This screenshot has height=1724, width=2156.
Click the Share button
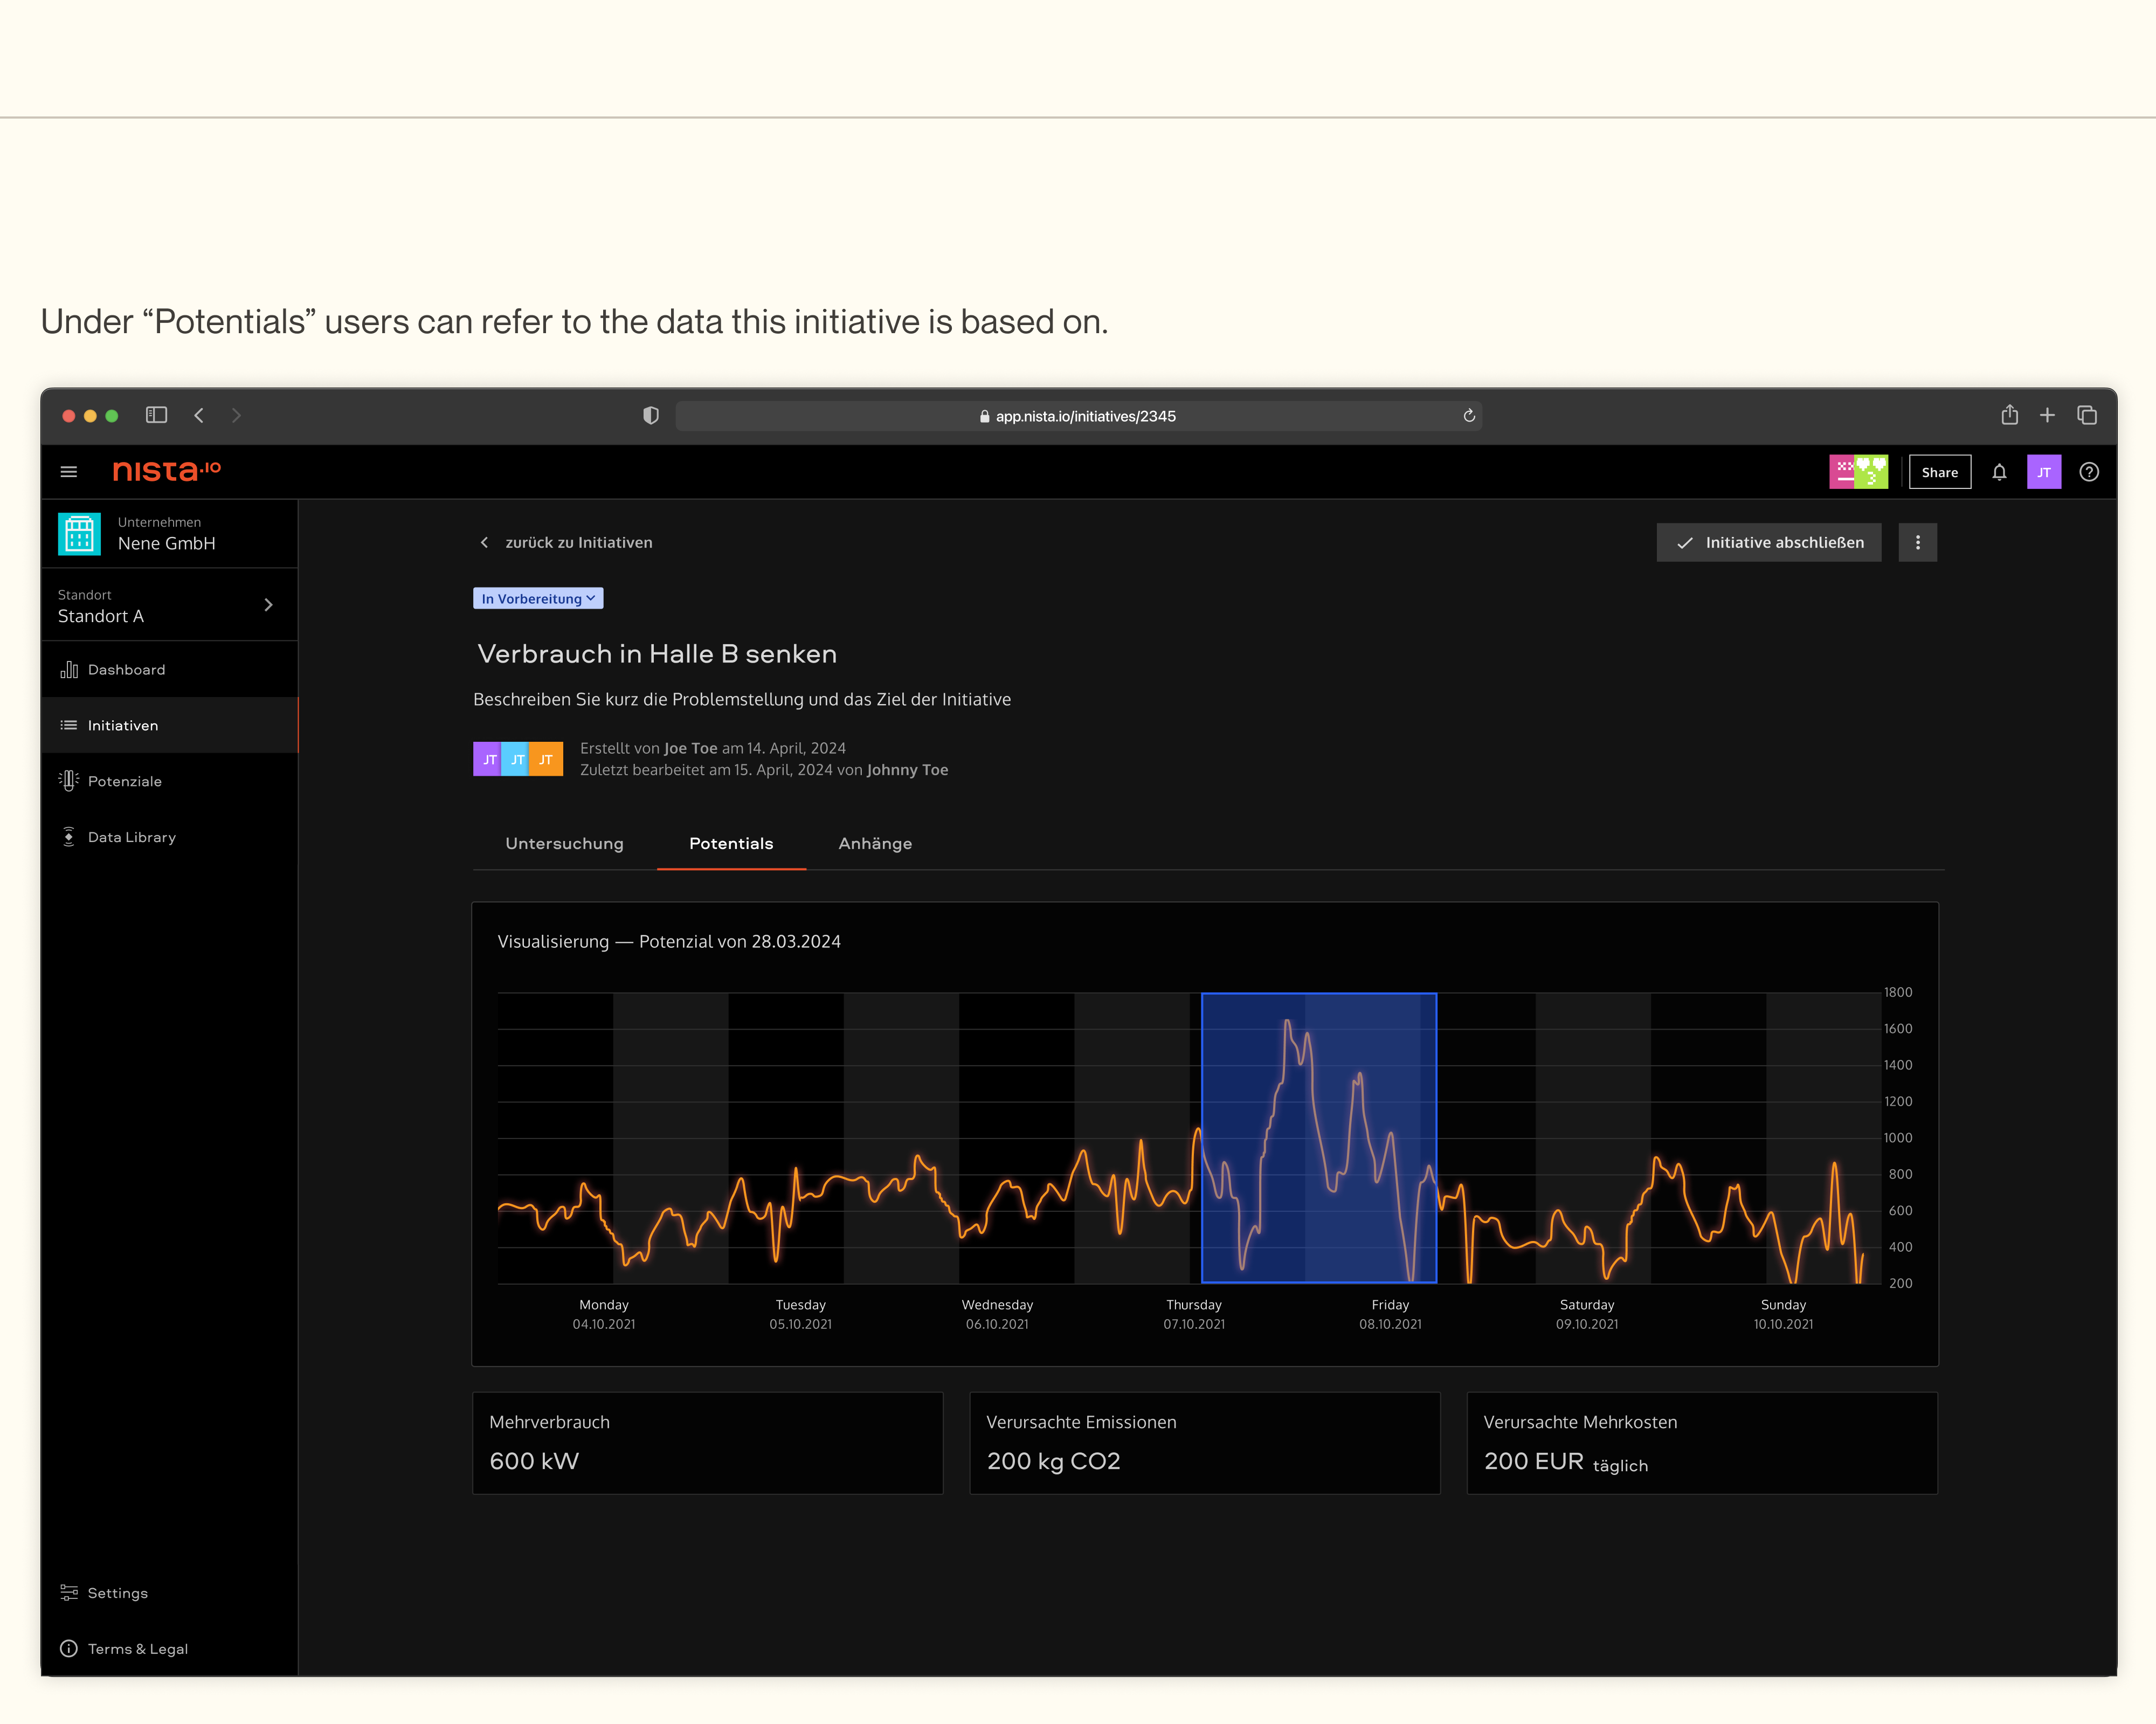[x=1939, y=472]
